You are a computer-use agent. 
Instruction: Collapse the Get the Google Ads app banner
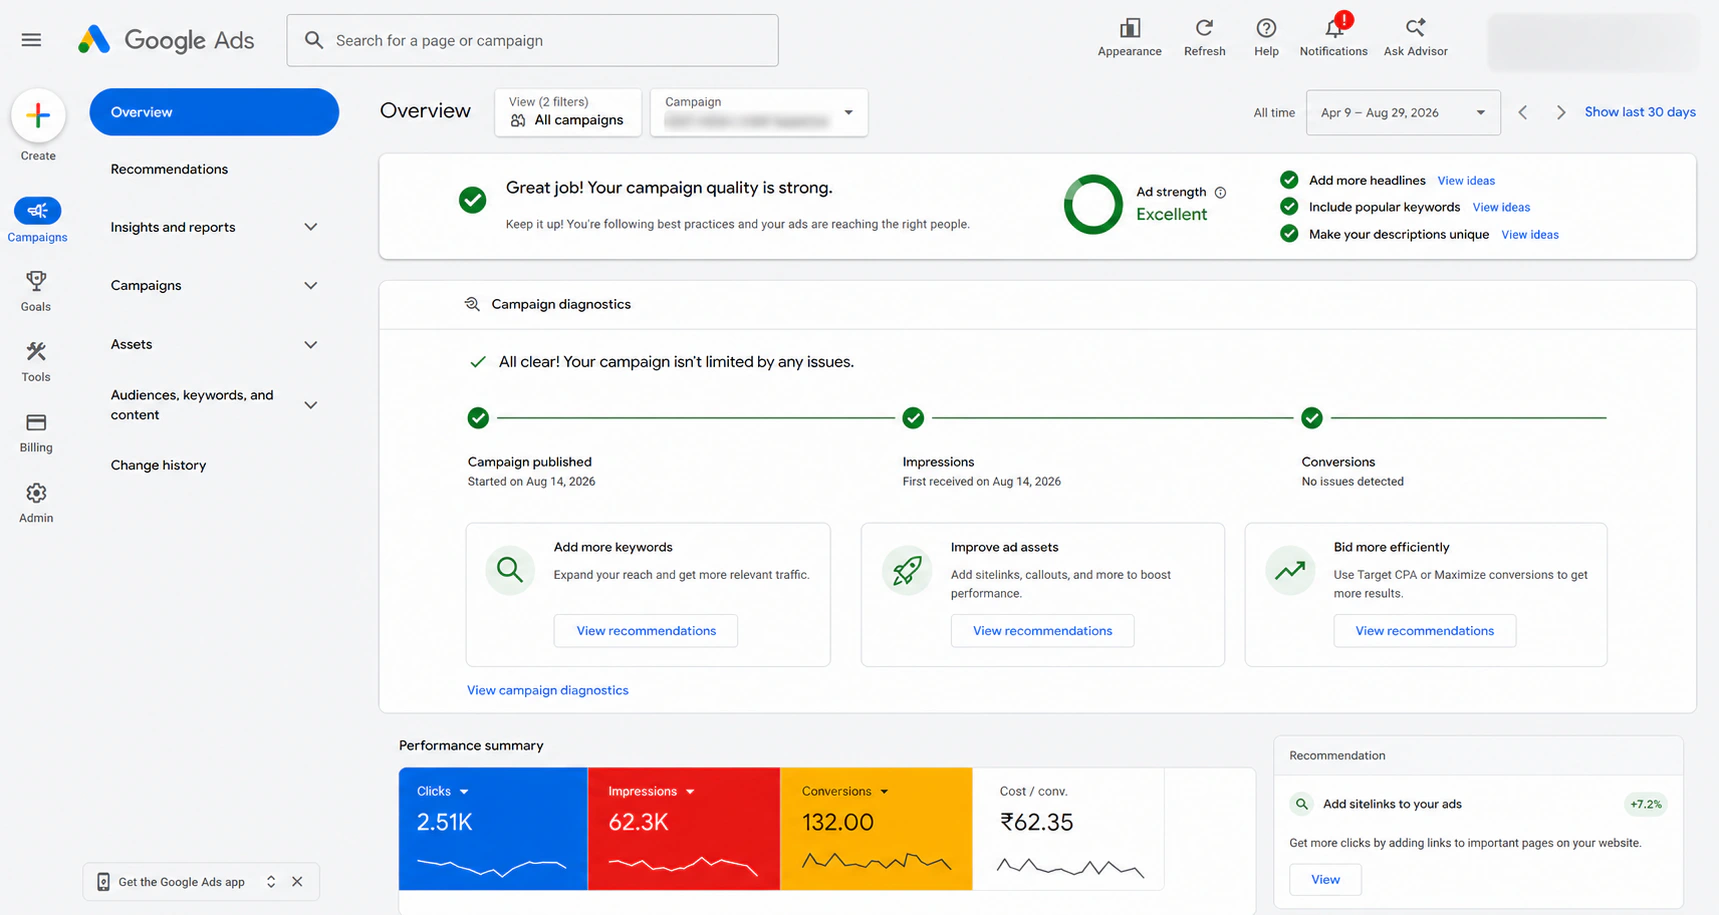[271, 882]
